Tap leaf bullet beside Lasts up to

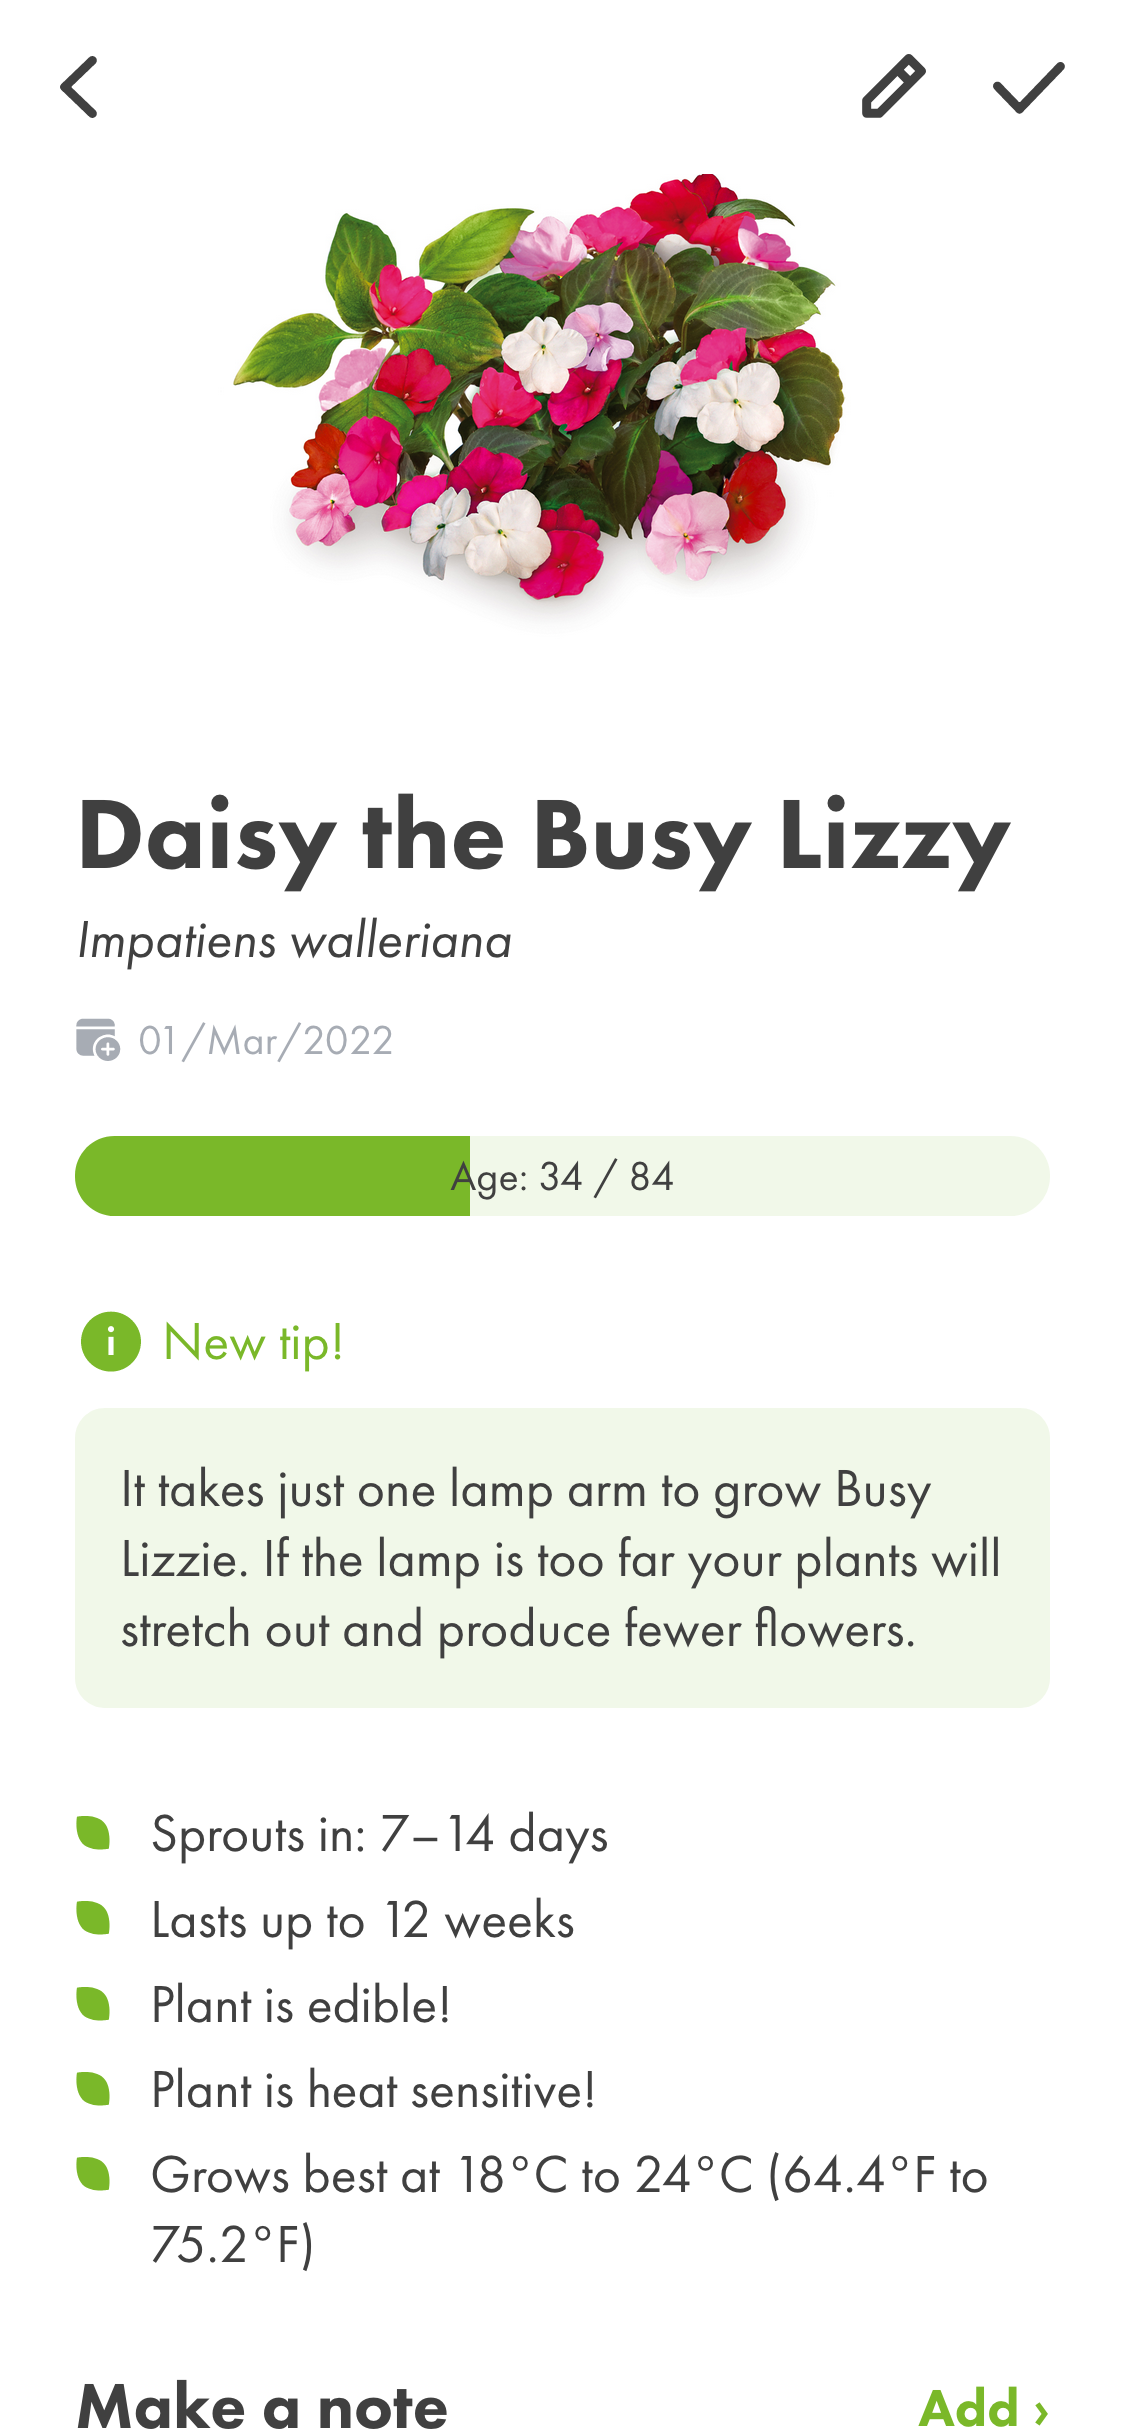tap(93, 1918)
